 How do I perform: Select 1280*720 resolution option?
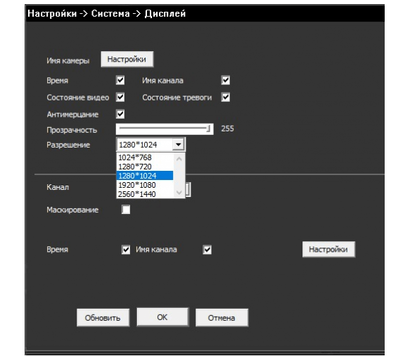coord(145,166)
